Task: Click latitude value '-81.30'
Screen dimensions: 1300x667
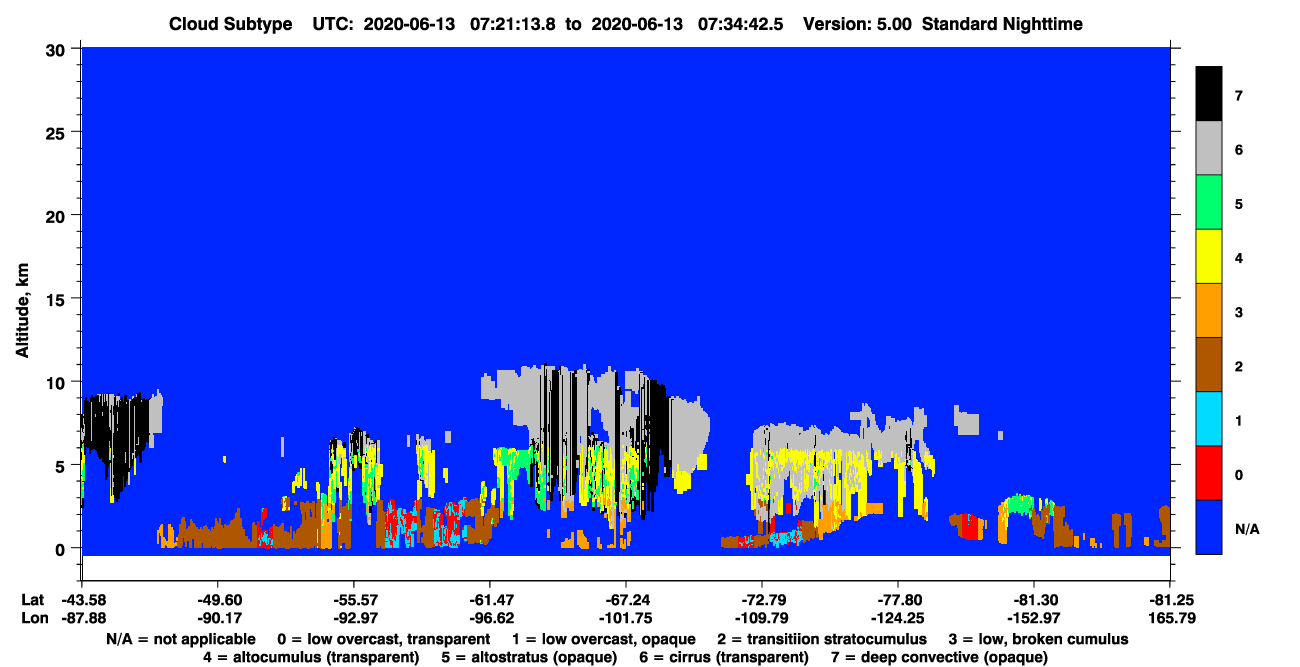Action: tap(1034, 599)
